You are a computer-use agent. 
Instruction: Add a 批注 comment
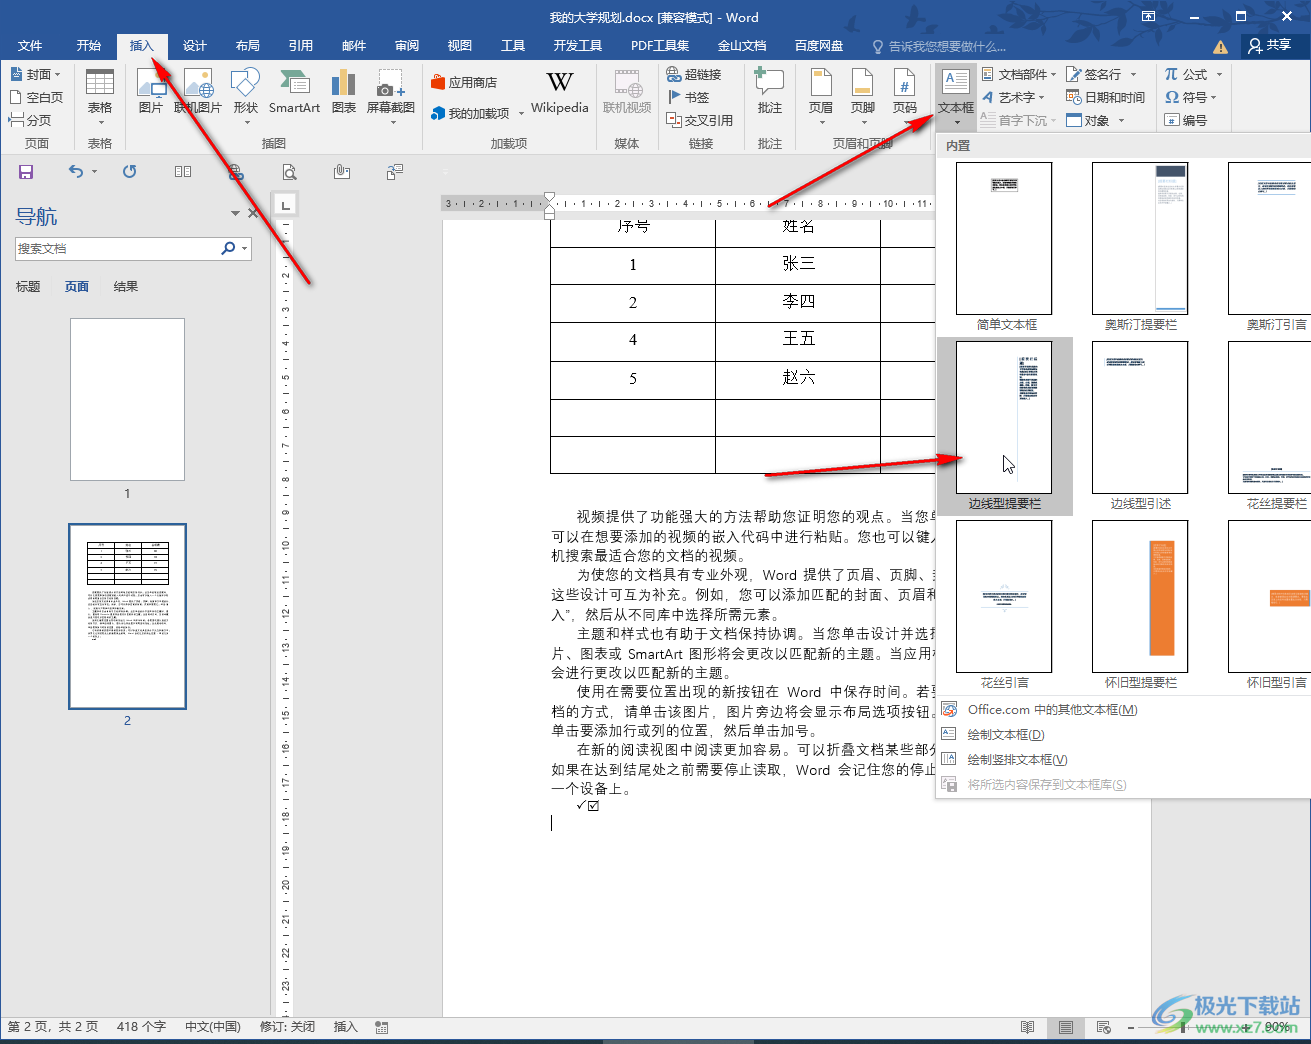click(x=770, y=92)
